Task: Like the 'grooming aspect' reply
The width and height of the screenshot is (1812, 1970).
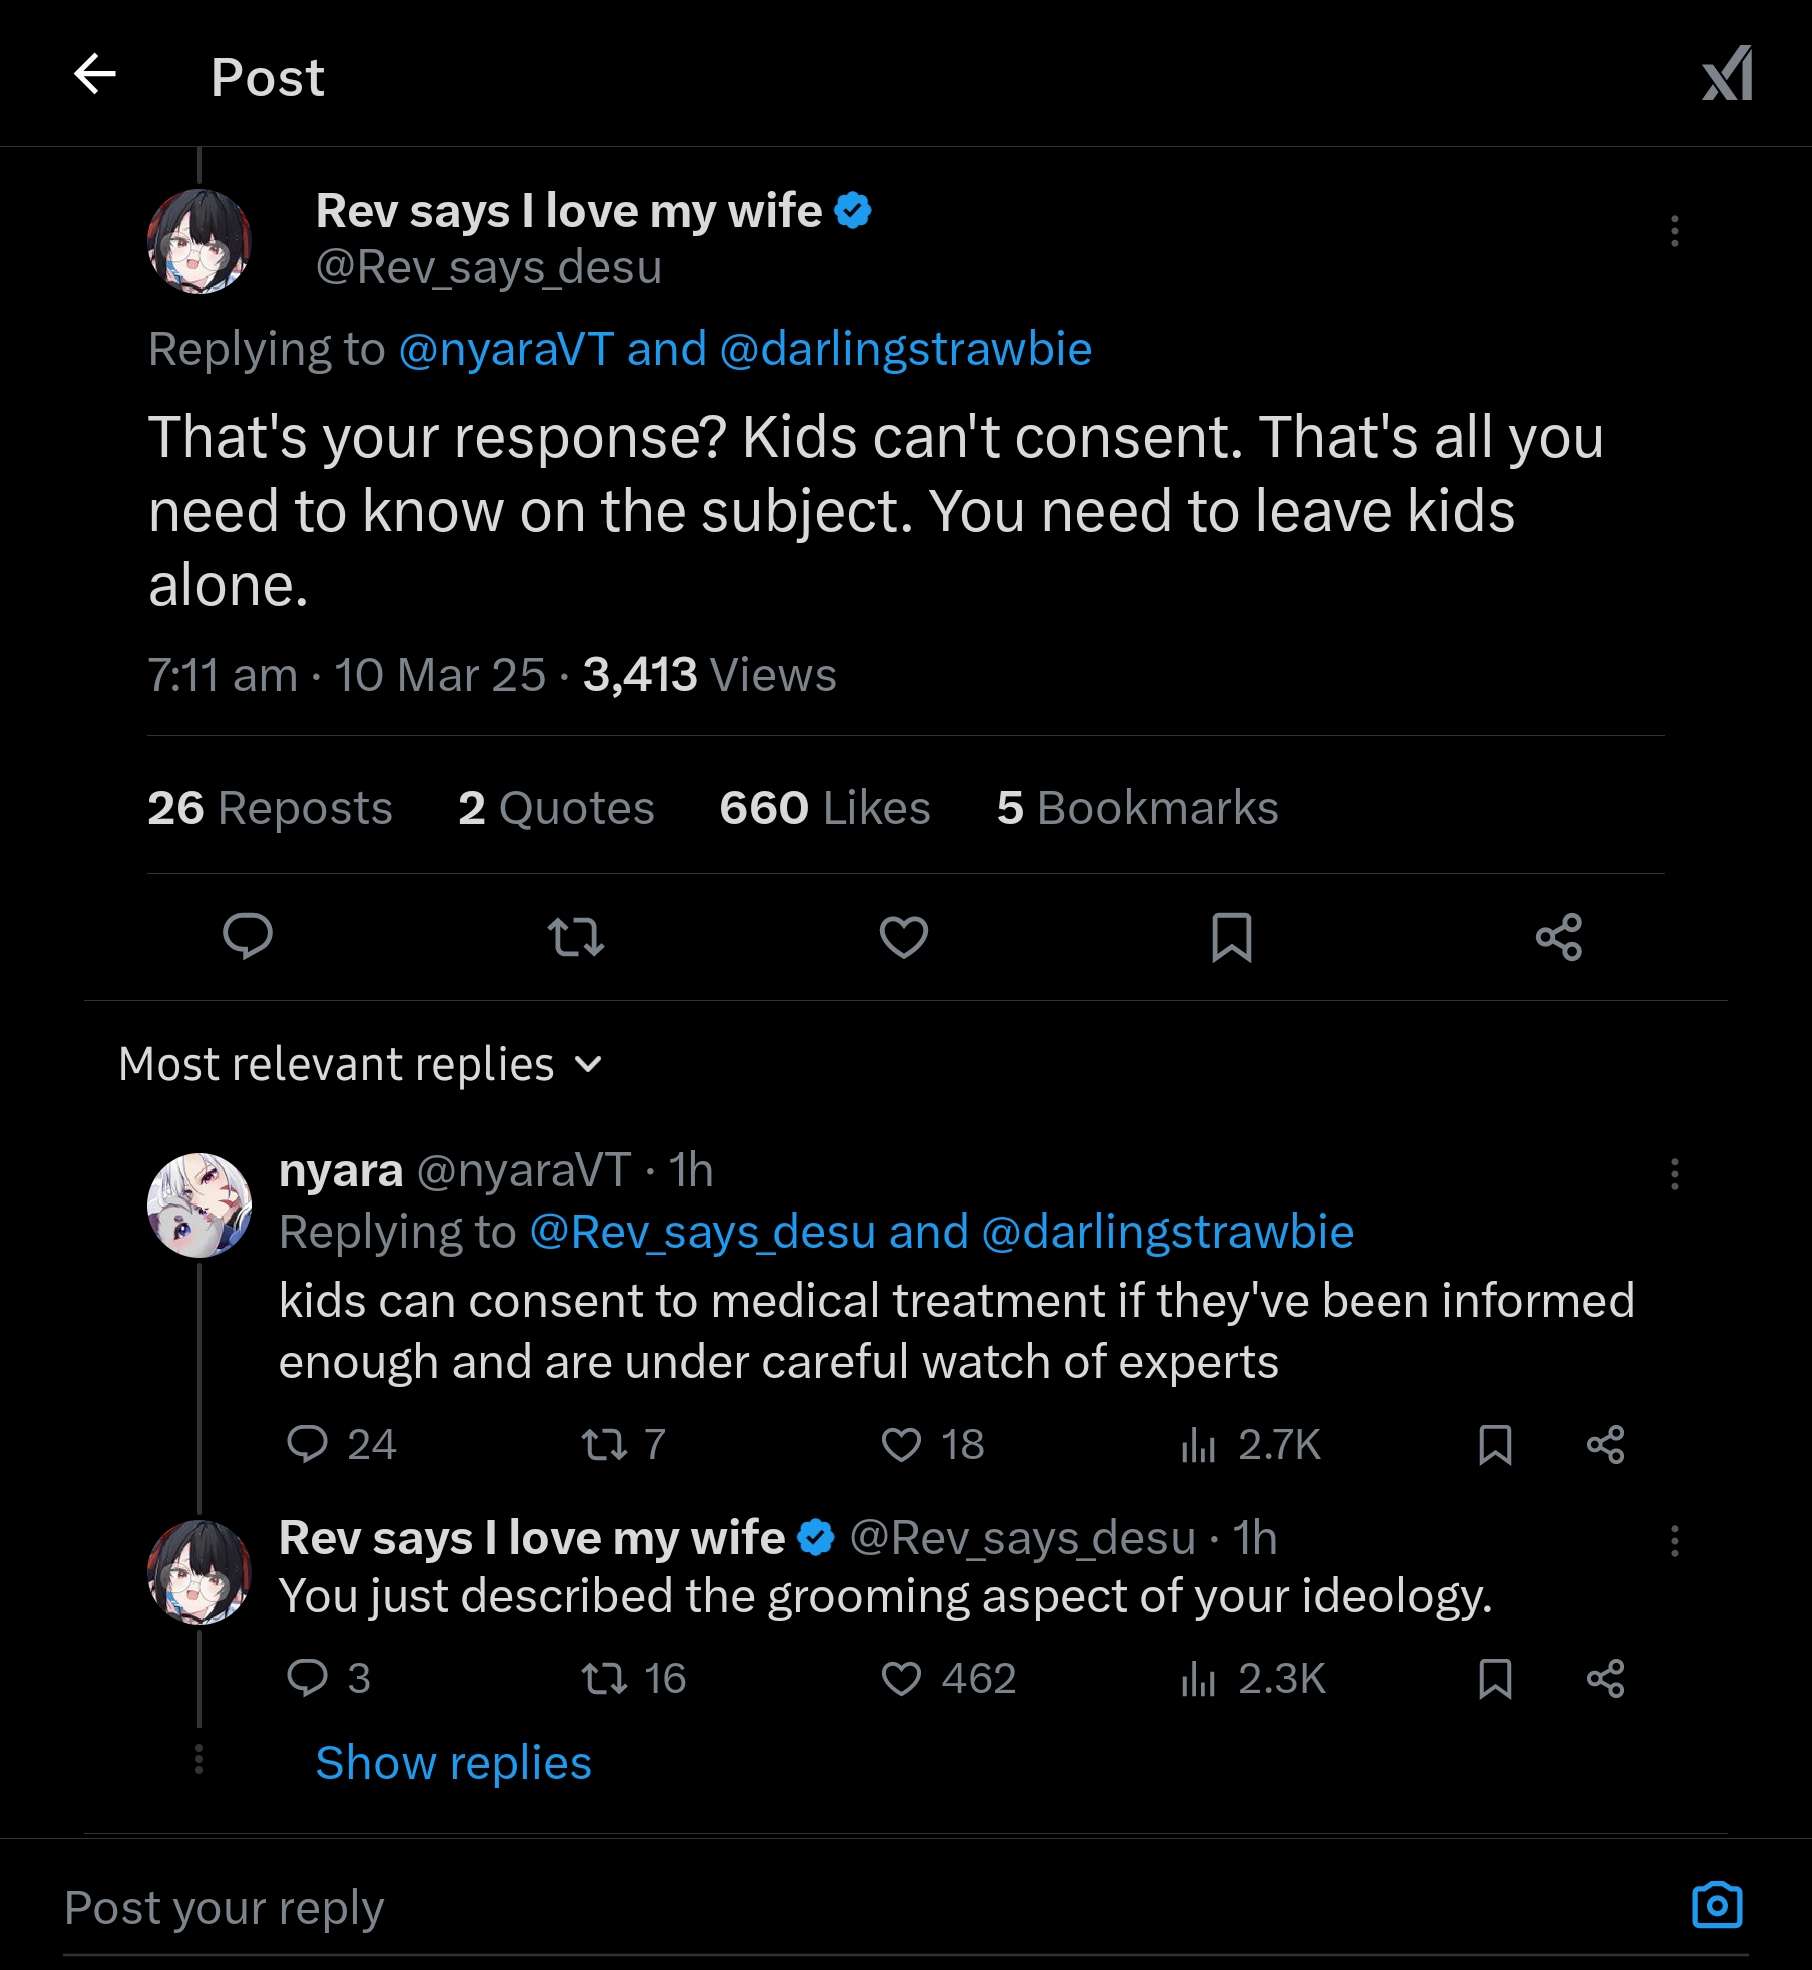Action: [901, 1678]
